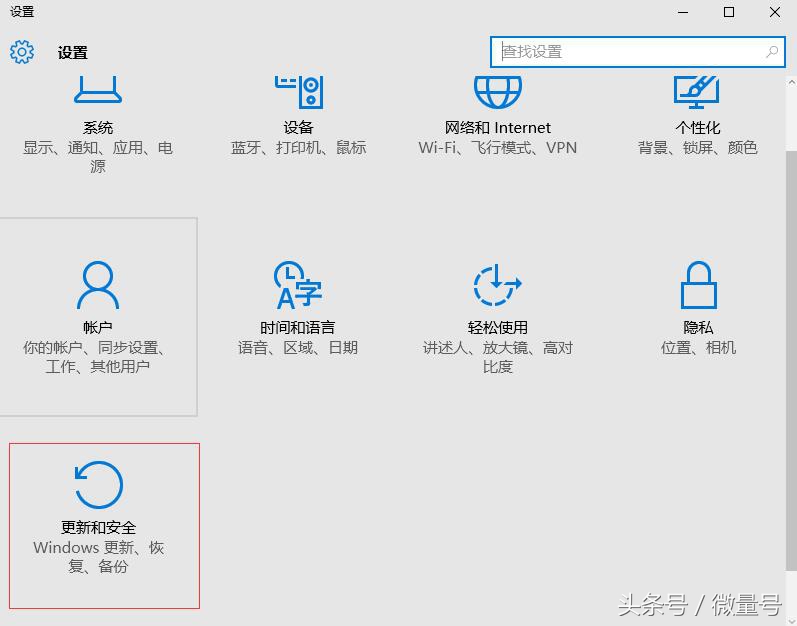Minimize the 设置 window
The image size is (797, 626).
pos(683,12)
